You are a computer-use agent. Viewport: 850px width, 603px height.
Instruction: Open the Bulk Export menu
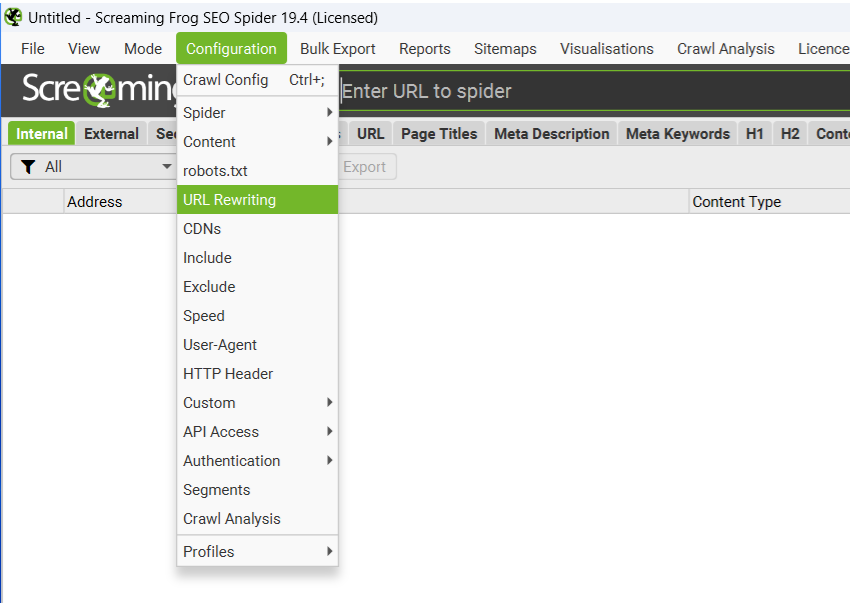pyautogui.click(x=338, y=49)
